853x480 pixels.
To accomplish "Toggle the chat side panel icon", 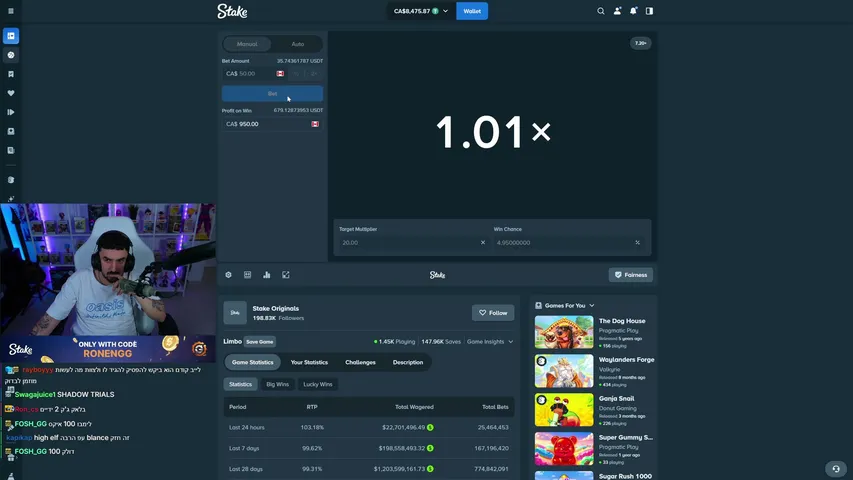I will [x=650, y=11].
